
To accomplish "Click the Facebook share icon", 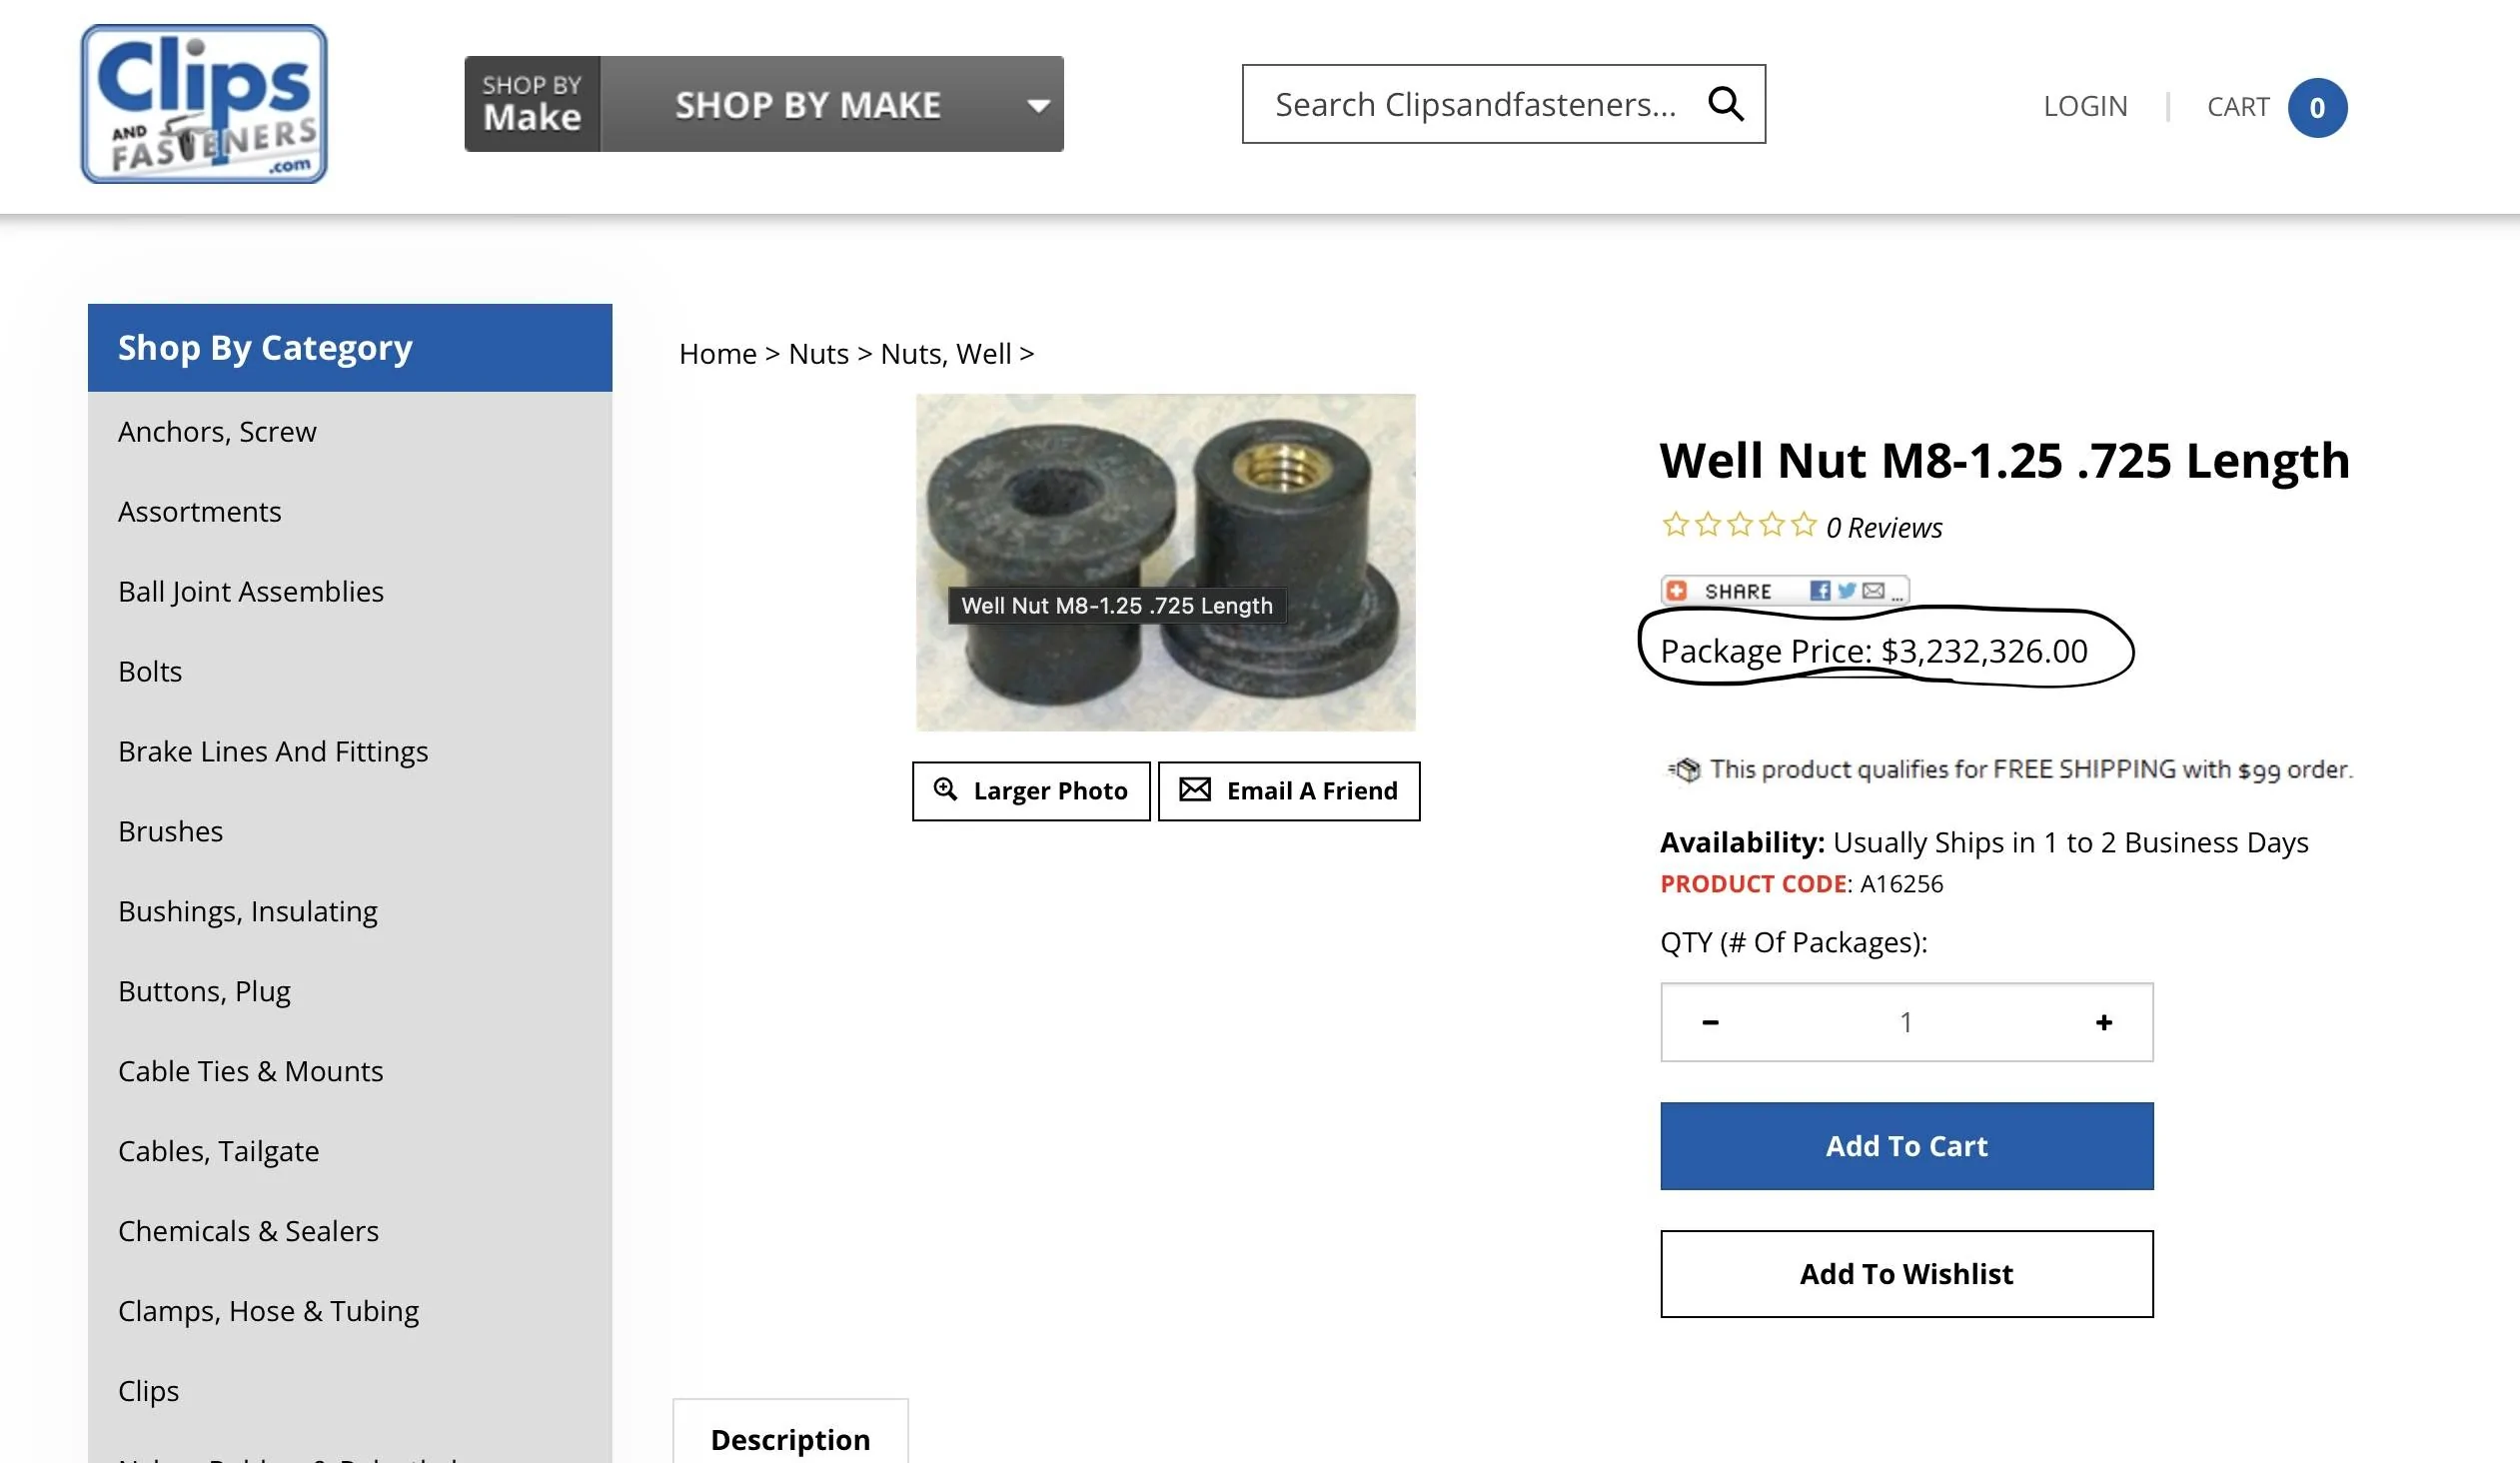I will pos(1820,590).
